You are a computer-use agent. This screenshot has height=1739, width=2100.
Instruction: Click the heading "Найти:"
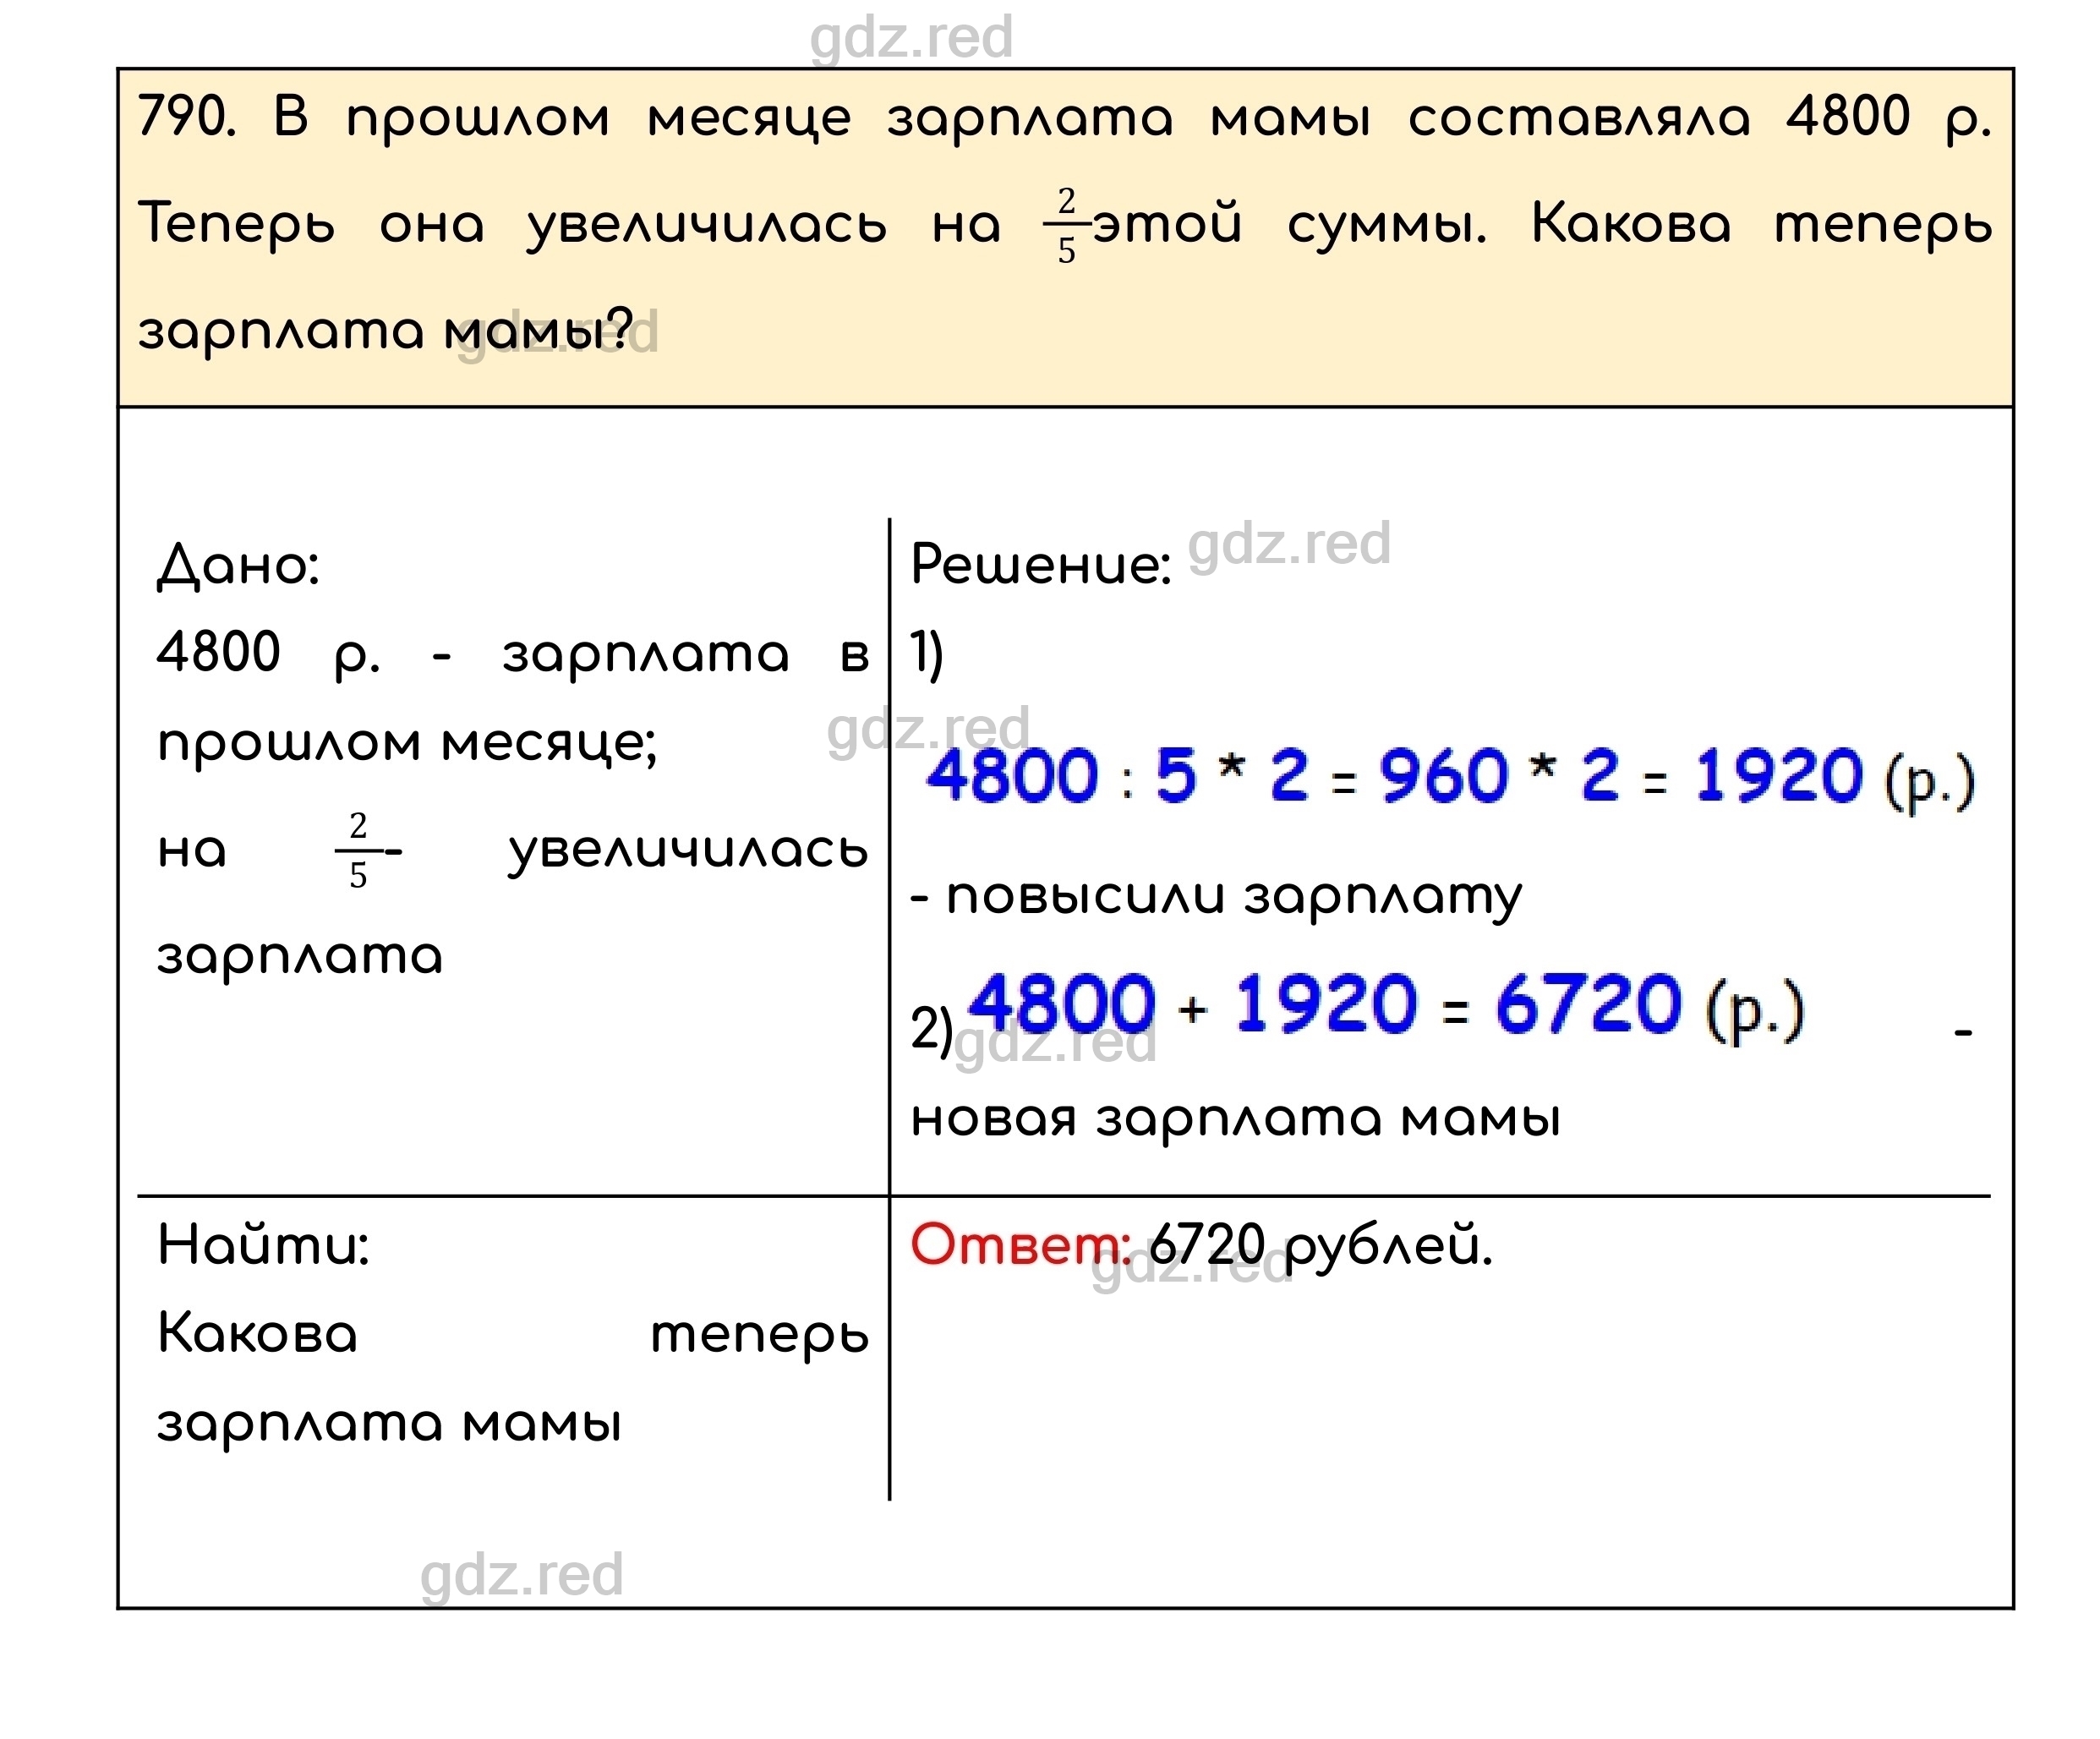(x=264, y=1246)
